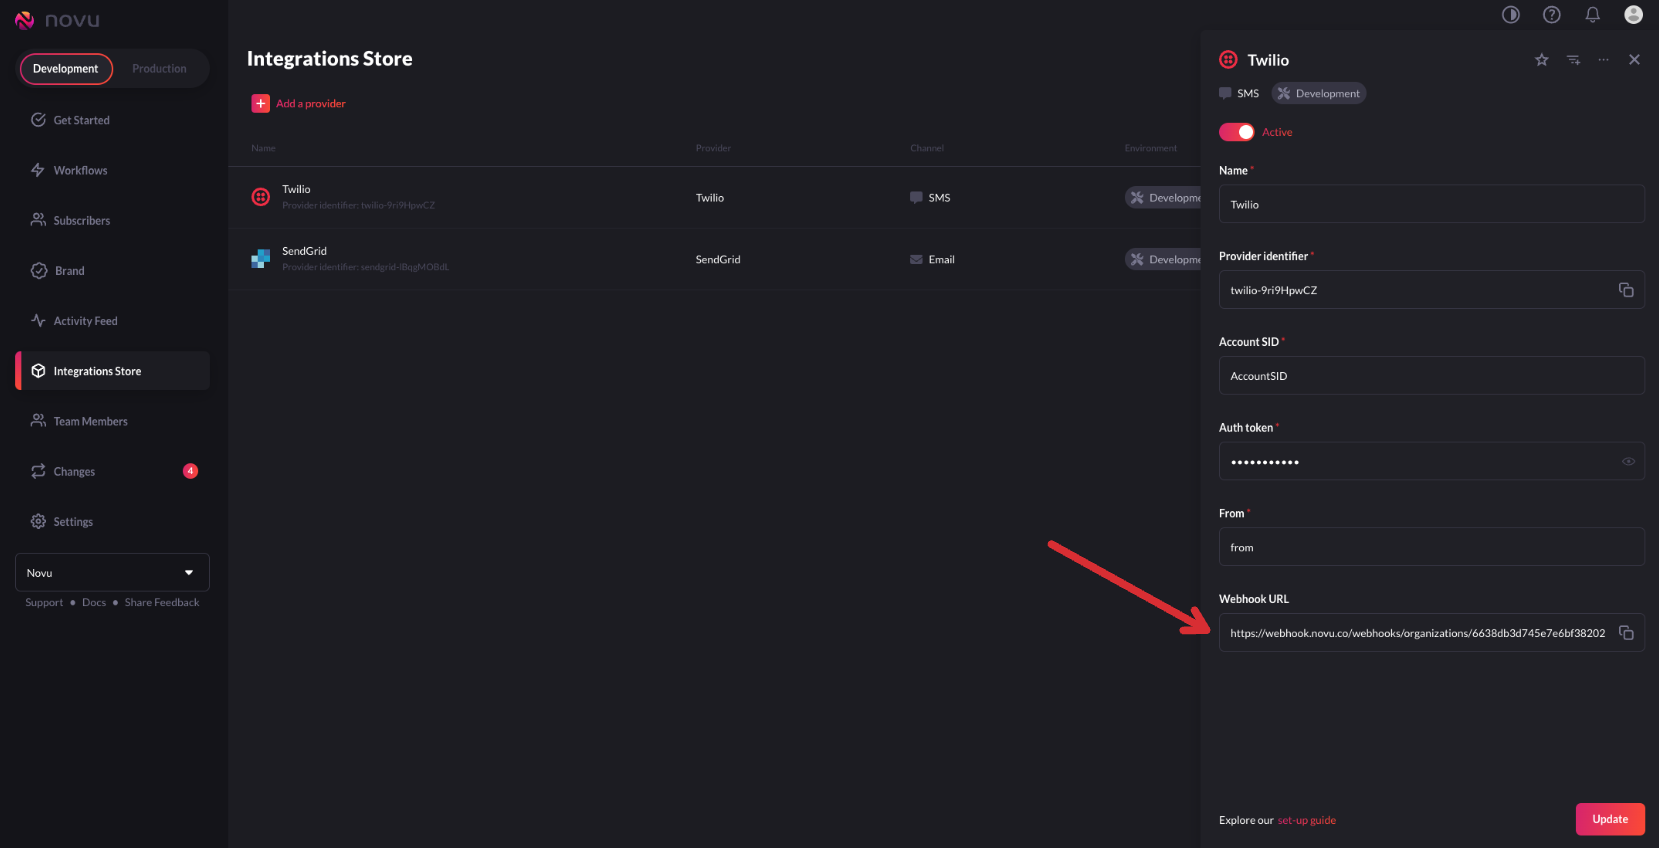
Task: Click the Get Started check icon
Action: point(38,120)
